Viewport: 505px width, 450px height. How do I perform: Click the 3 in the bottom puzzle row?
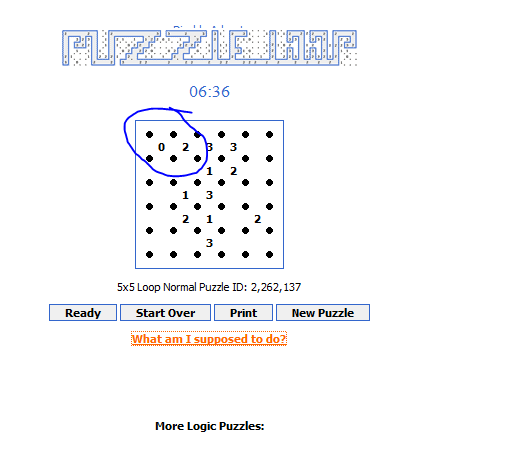pyautogui.click(x=209, y=243)
